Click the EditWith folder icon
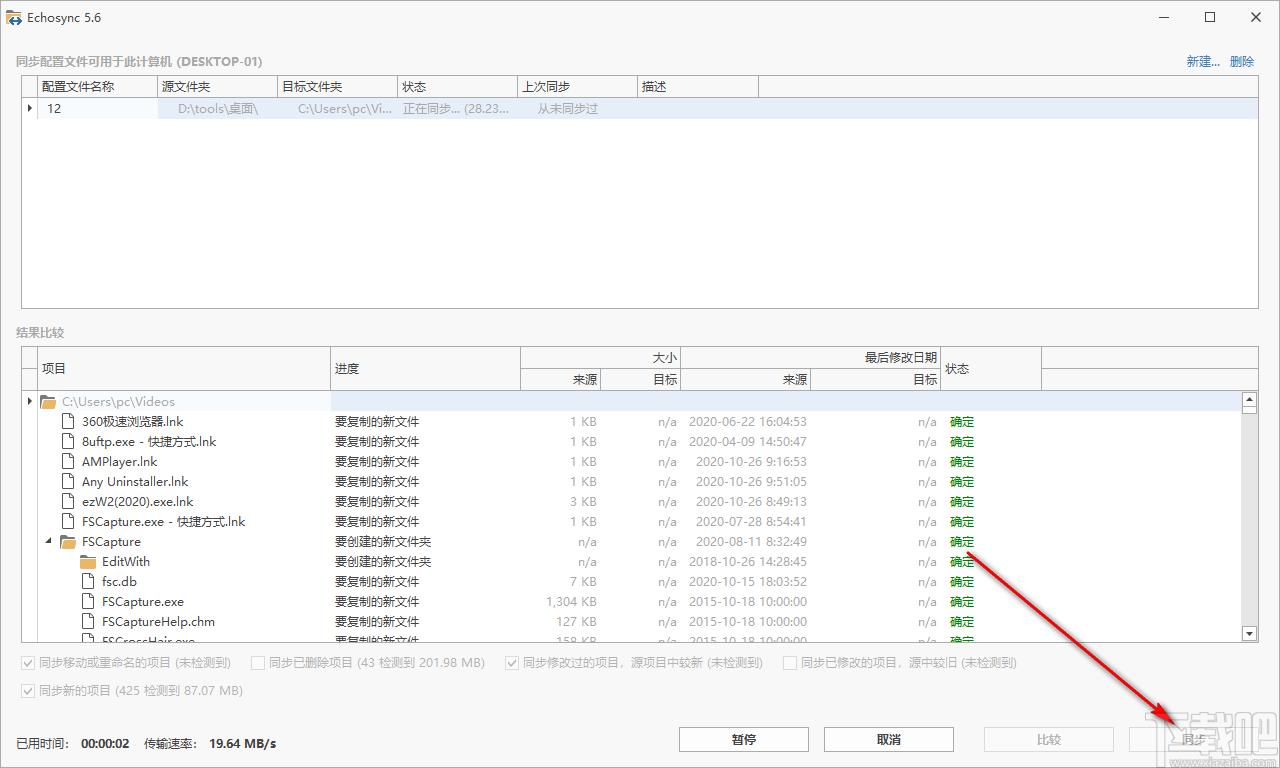 (x=88, y=562)
